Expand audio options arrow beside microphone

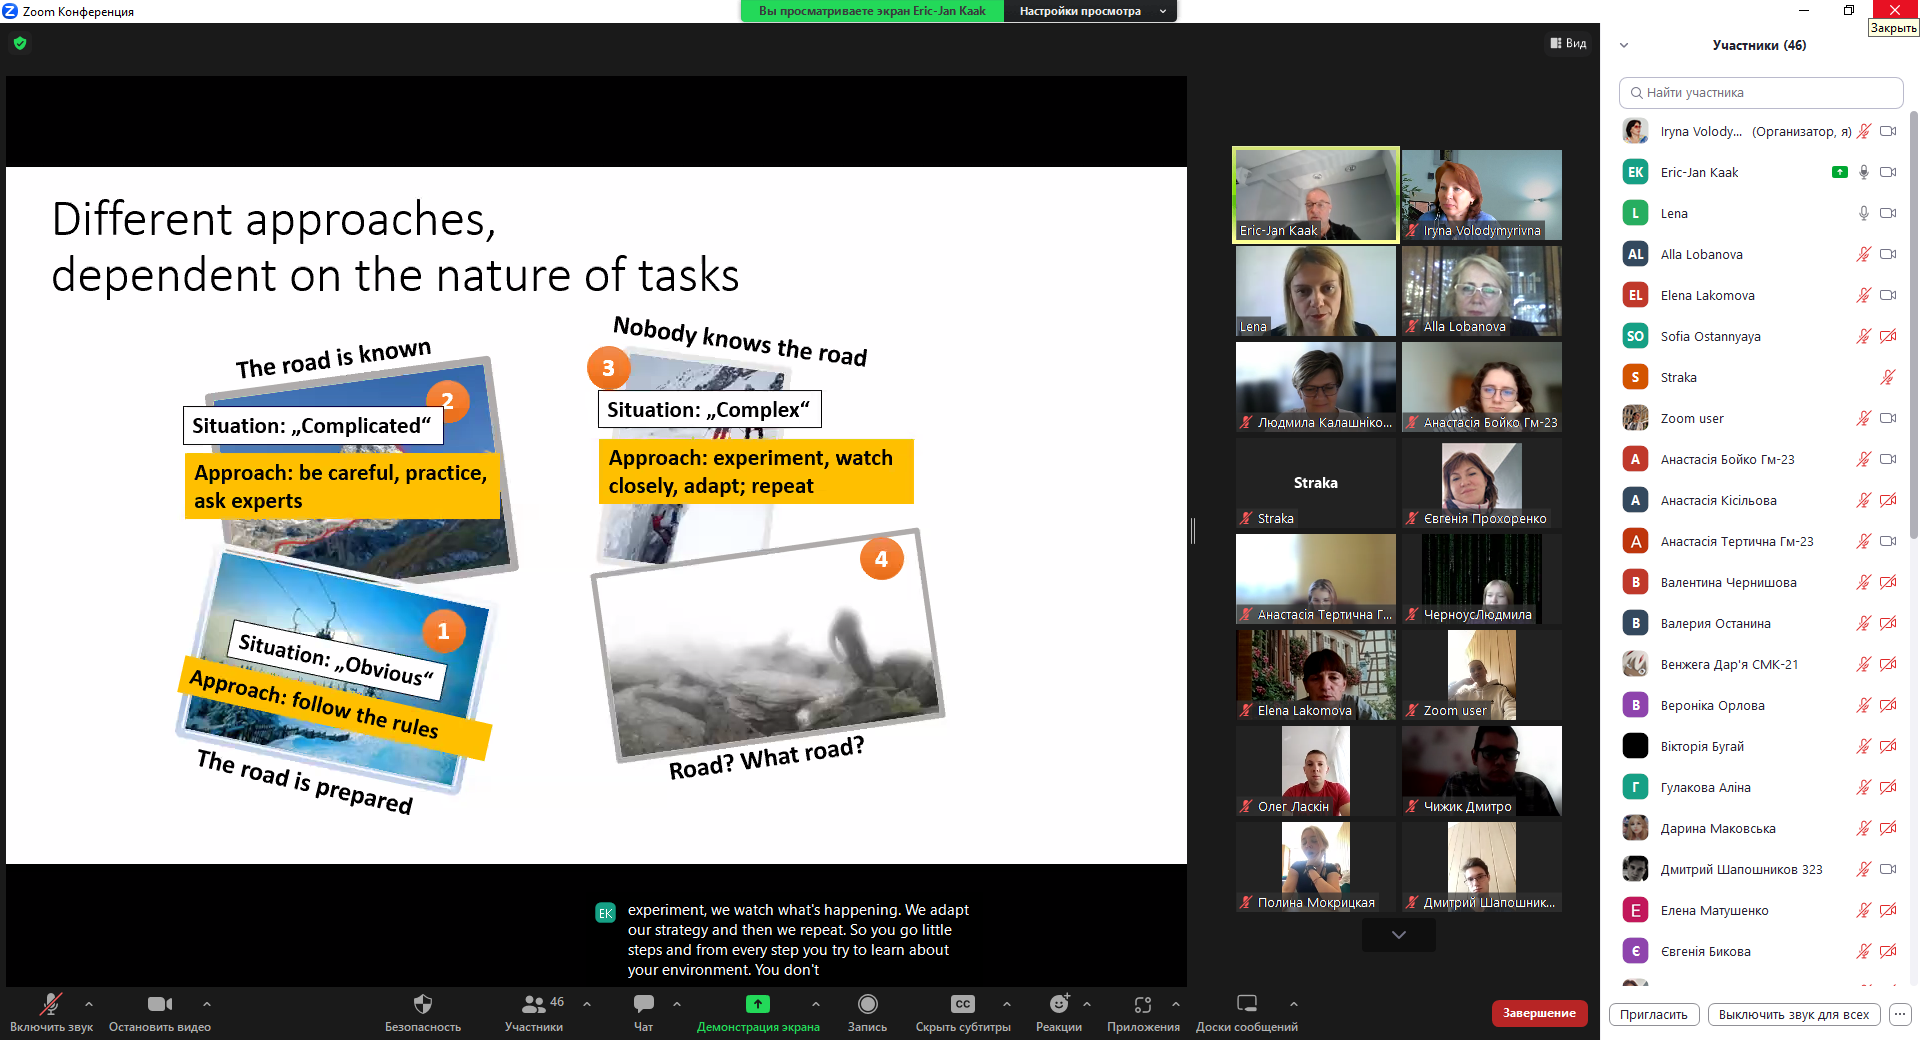click(x=89, y=1004)
